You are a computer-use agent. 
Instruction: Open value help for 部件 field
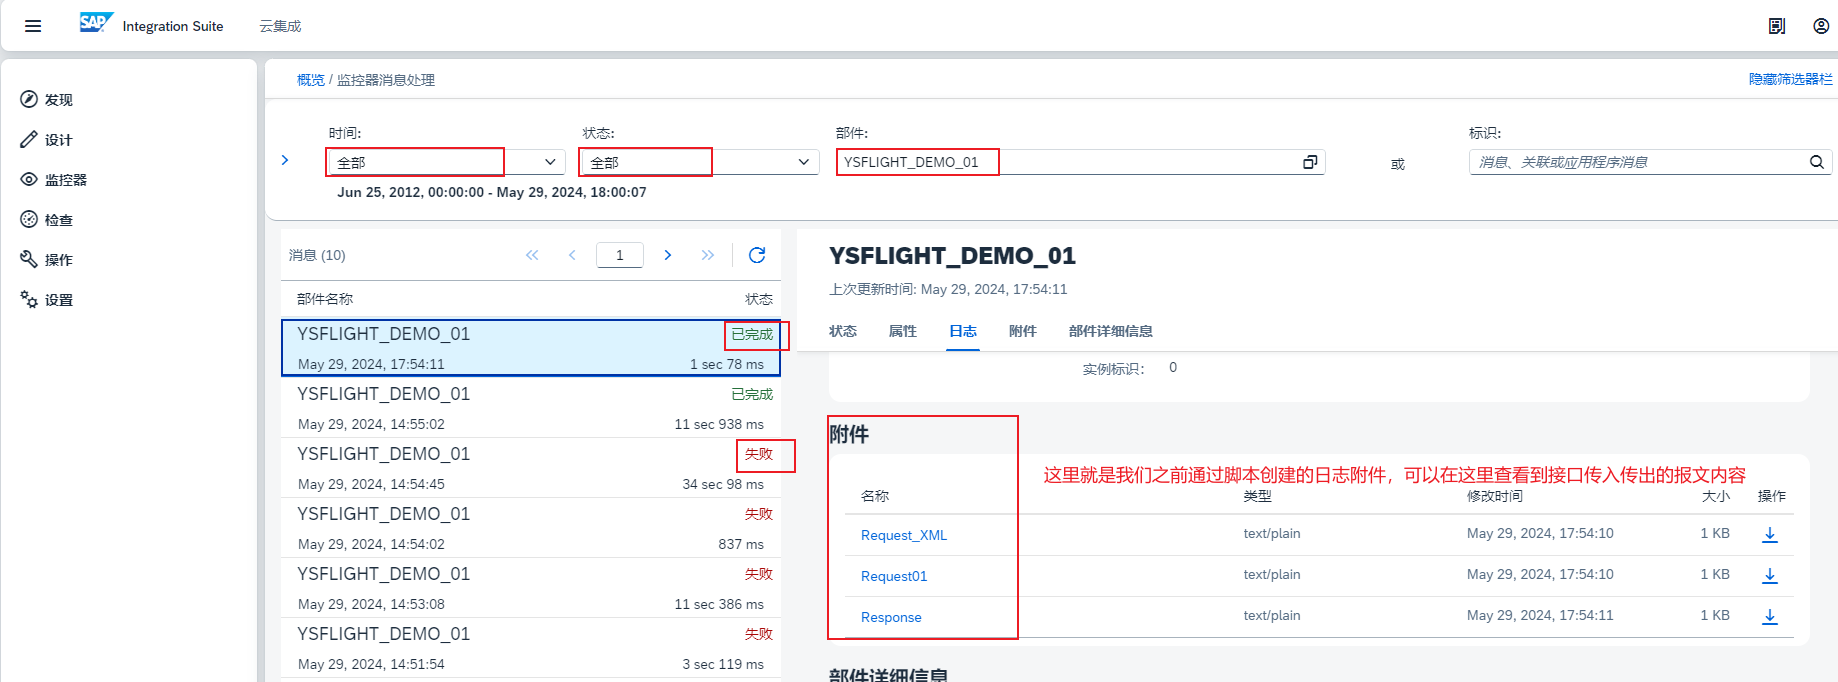point(1310,162)
